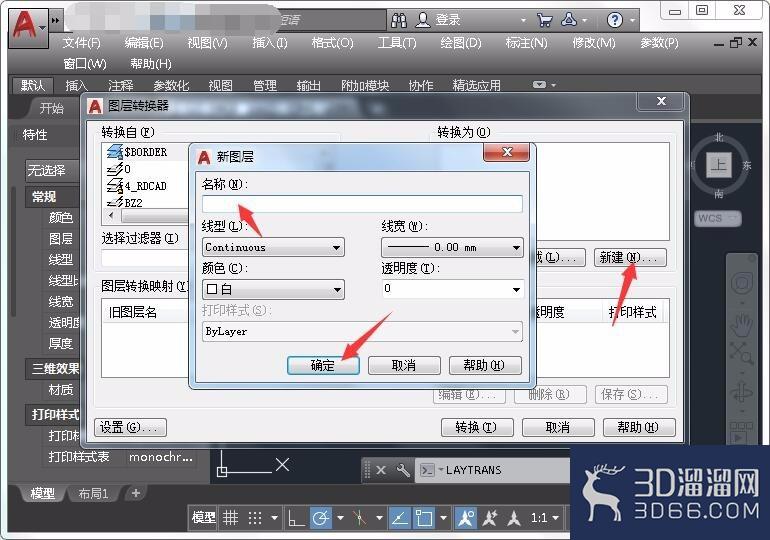Image resolution: width=770 pixels, height=540 pixels.
Task: Open the AutoCAD application menu logo
Action: [28, 28]
